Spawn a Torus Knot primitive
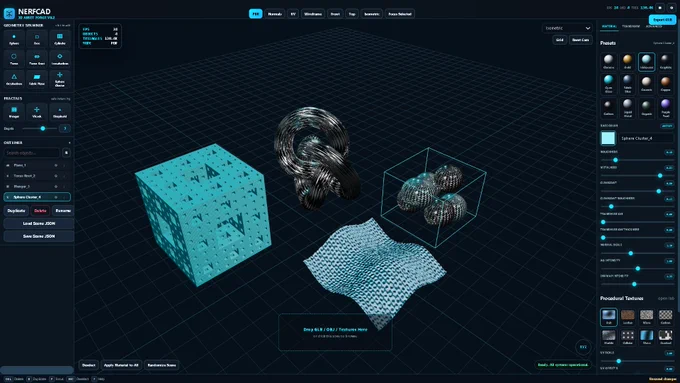The width and height of the screenshot is (680, 383). [x=37, y=59]
